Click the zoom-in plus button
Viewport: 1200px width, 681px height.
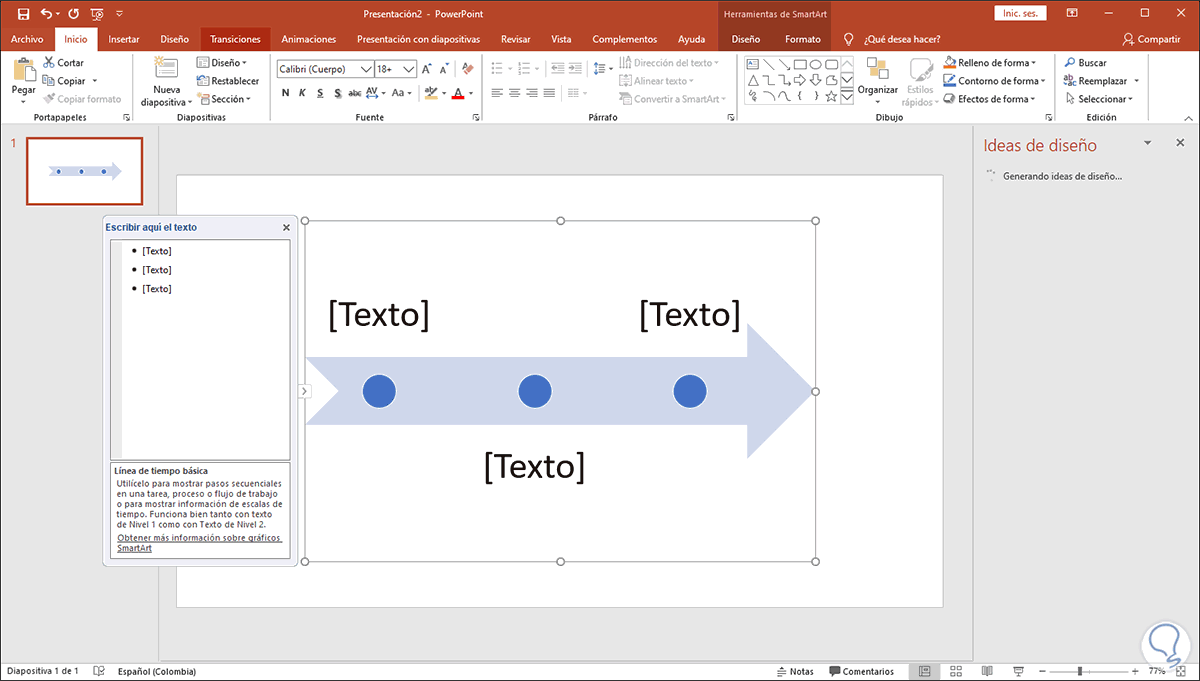click(1135, 671)
